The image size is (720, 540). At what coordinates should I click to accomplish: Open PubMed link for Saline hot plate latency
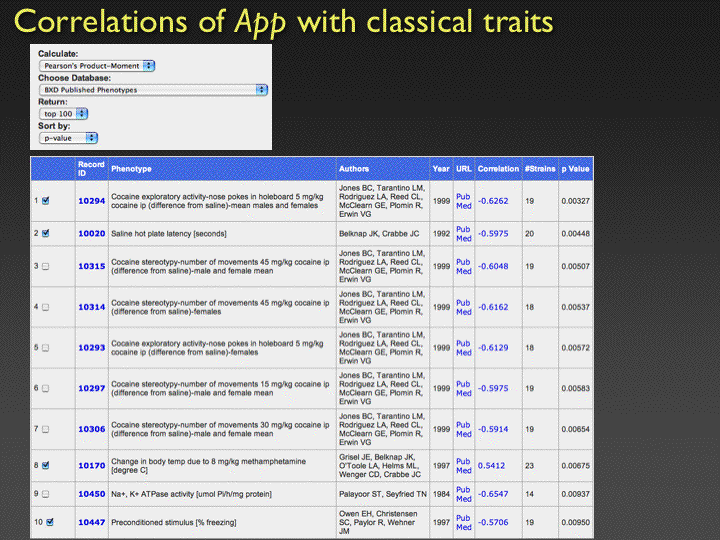click(464, 234)
